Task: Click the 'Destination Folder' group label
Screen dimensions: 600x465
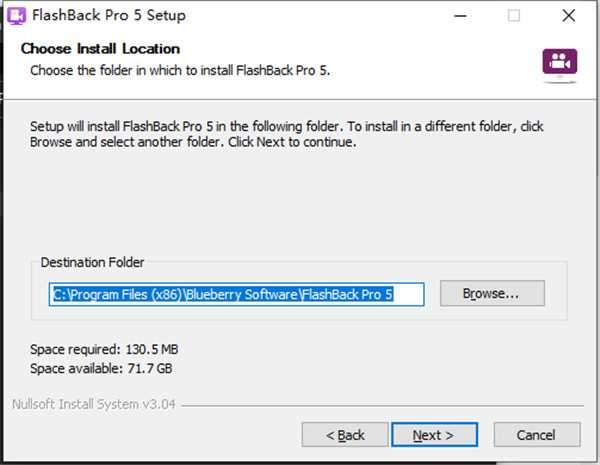Action: tap(92, 262)
